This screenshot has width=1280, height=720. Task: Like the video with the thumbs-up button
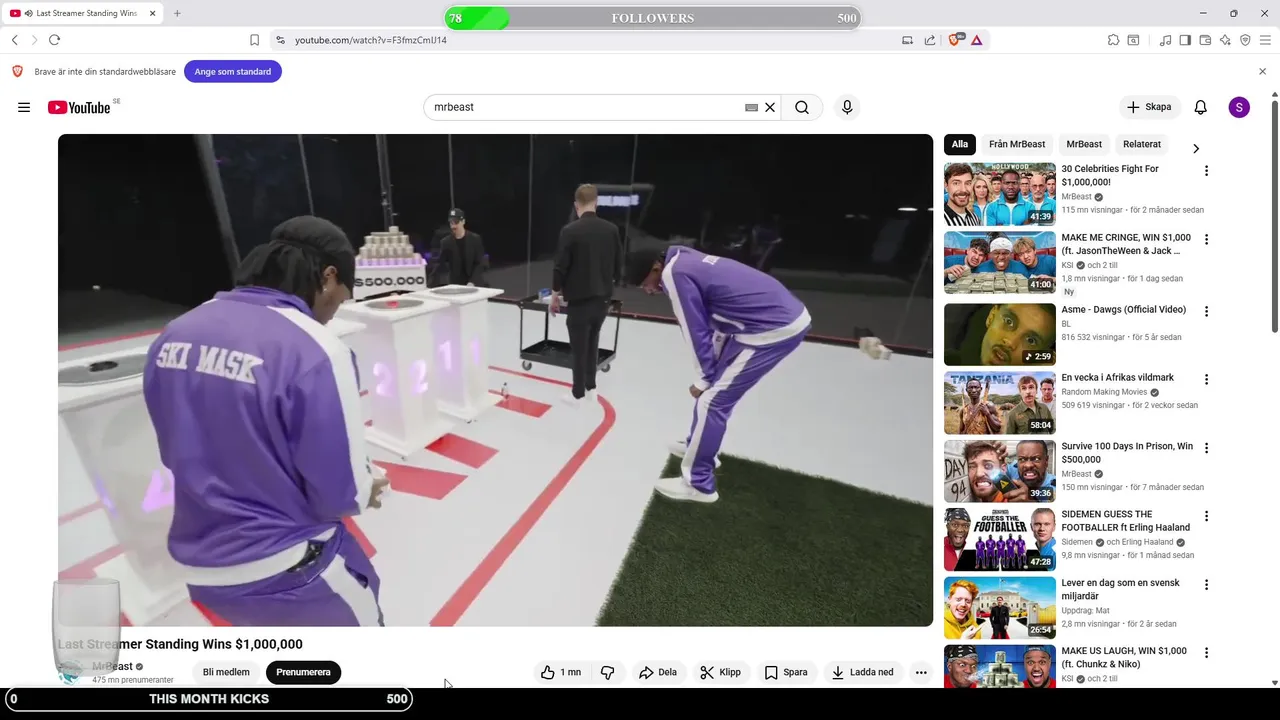click(560, 672)
